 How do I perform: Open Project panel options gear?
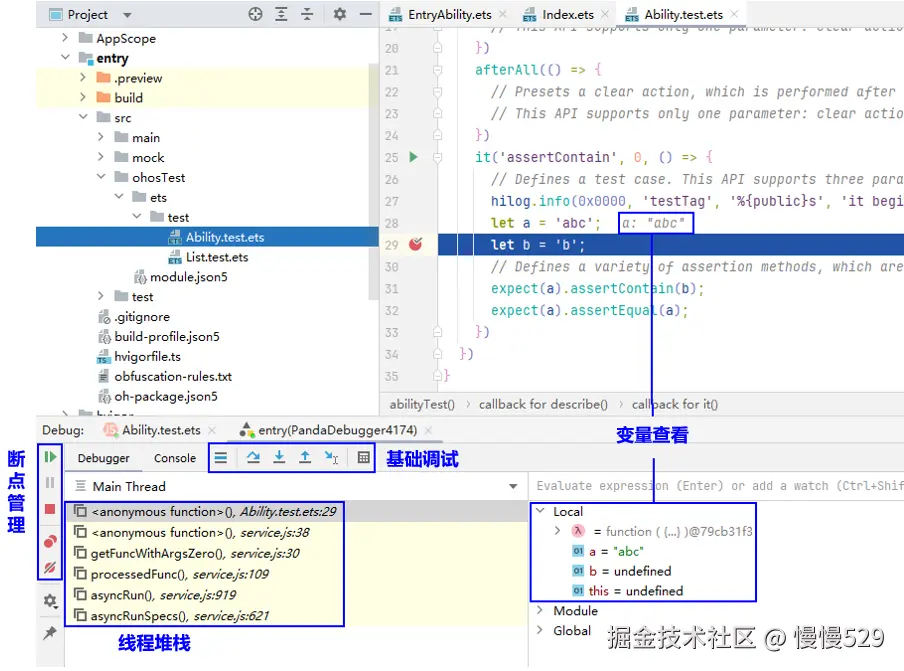coord(340,14)
